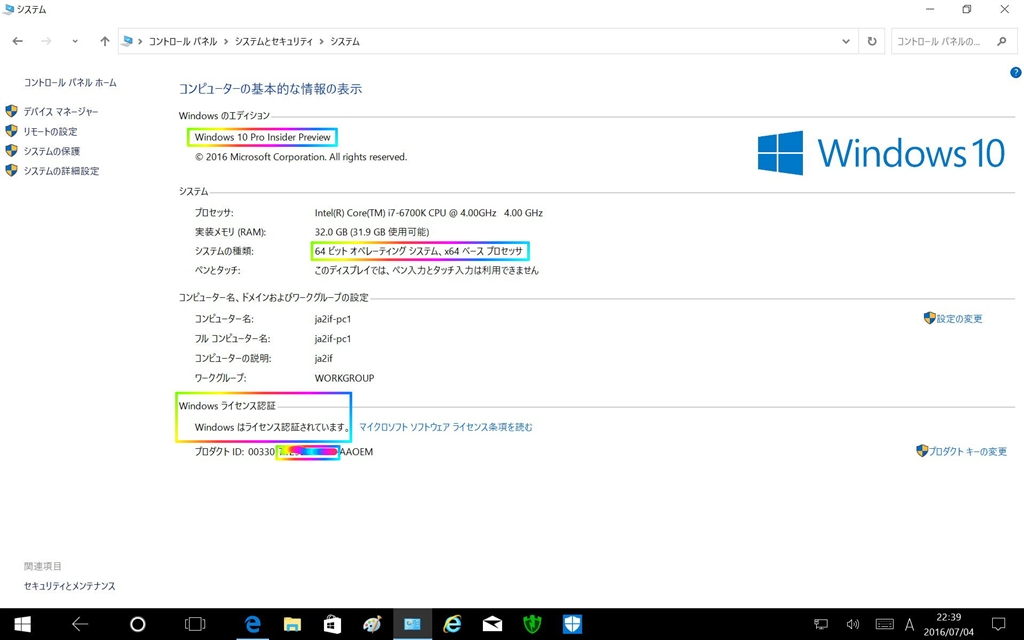Click the computer name ja2if-pc1 text
The image size is (1024, 640).
point(332,319)
